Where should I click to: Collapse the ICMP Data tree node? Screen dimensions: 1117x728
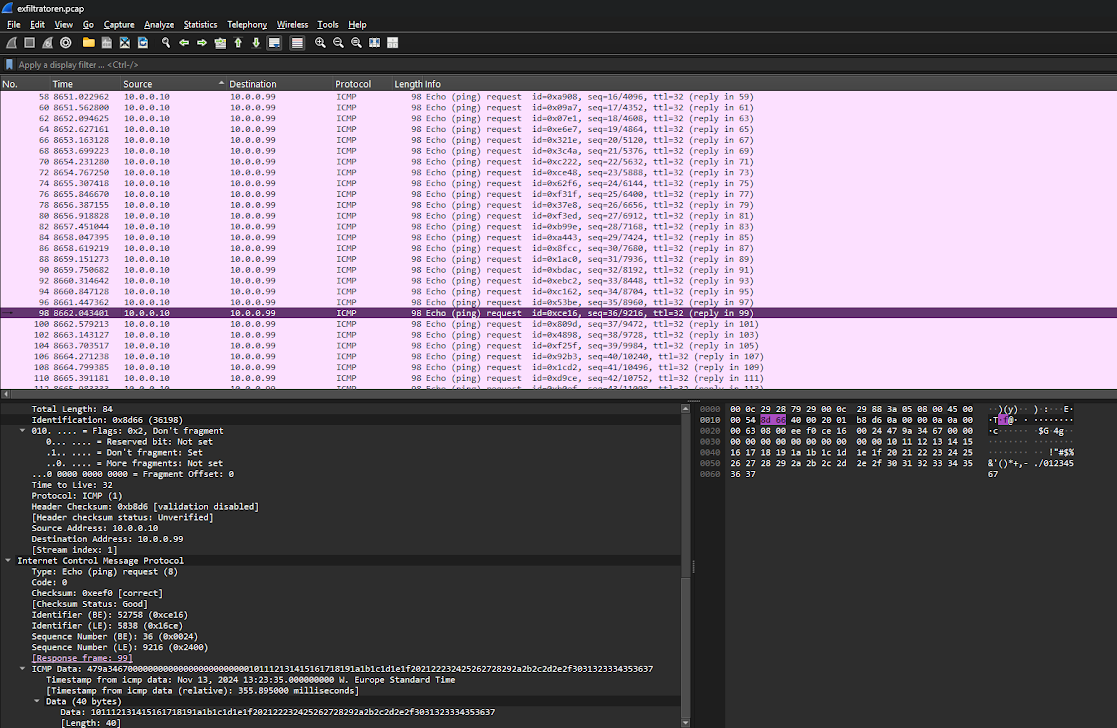tap(22, 669)
